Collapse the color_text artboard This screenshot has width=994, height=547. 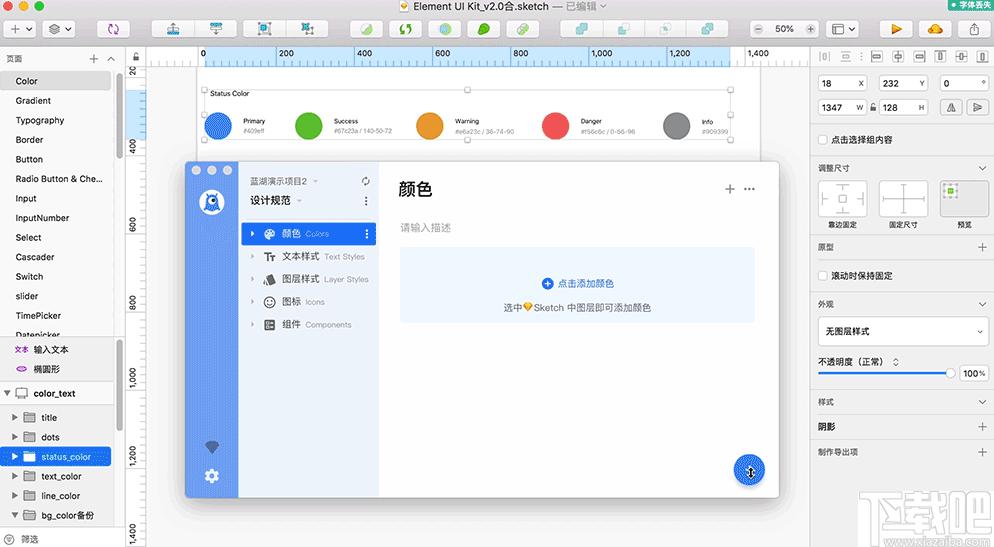click(x=7, y=393)
